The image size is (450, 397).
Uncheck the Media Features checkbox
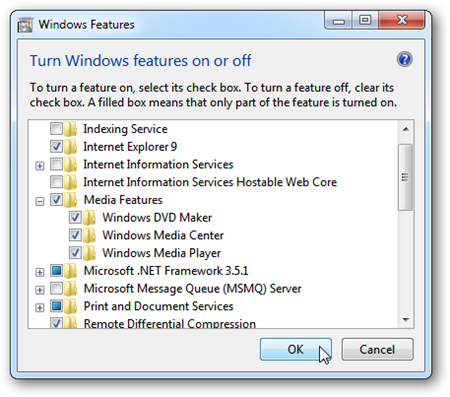(56, 200)
